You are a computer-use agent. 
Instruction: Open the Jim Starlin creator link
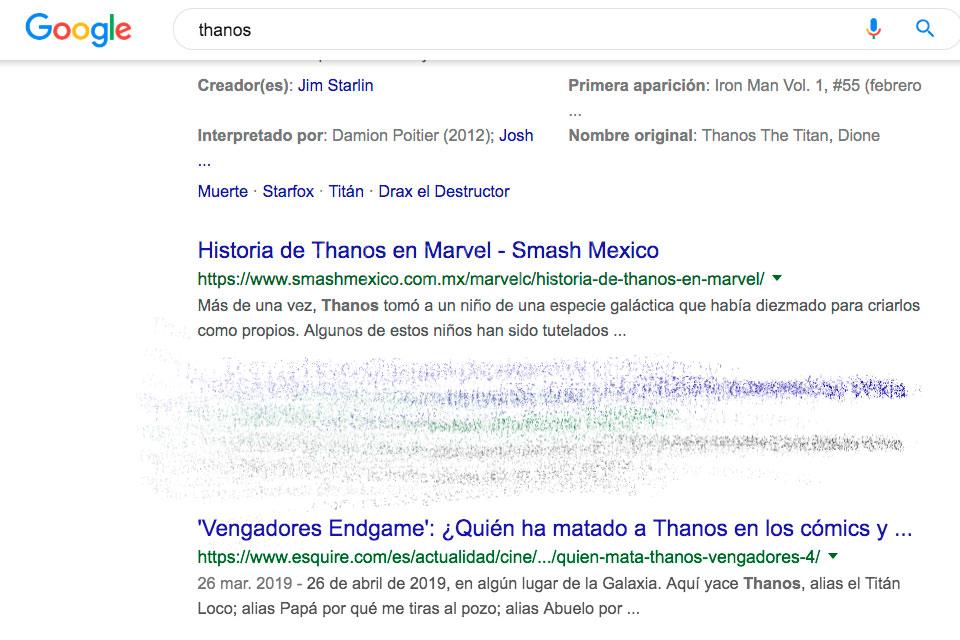click(x=335, y=85)
